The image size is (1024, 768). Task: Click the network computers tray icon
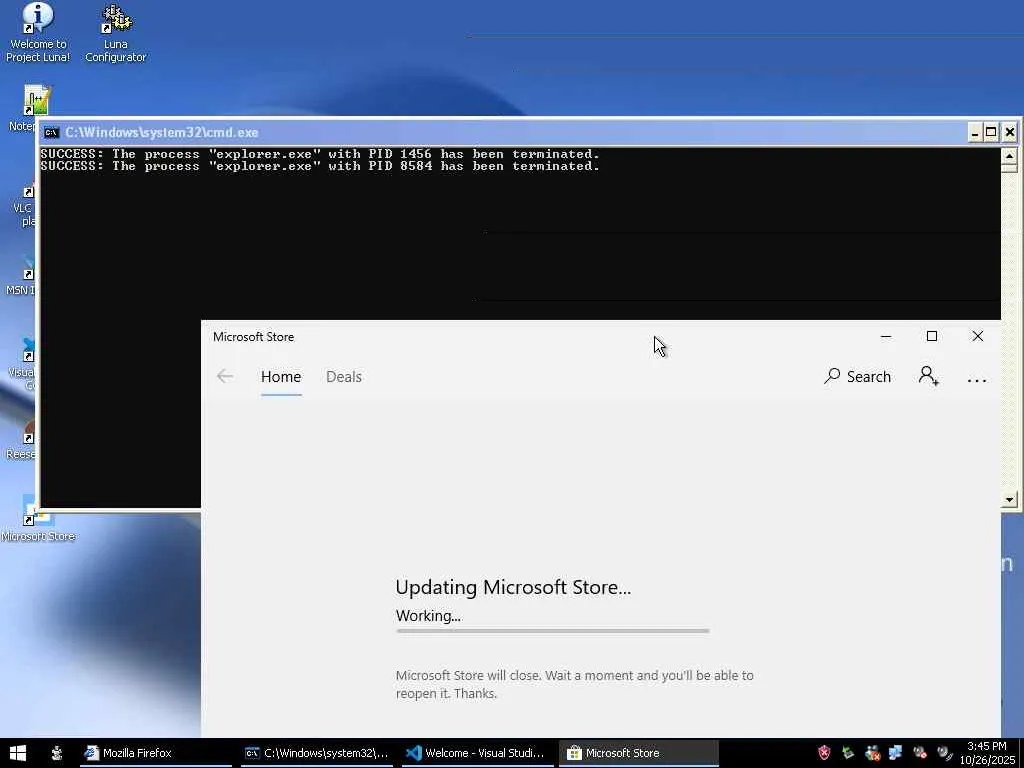[x=895, y=753]
